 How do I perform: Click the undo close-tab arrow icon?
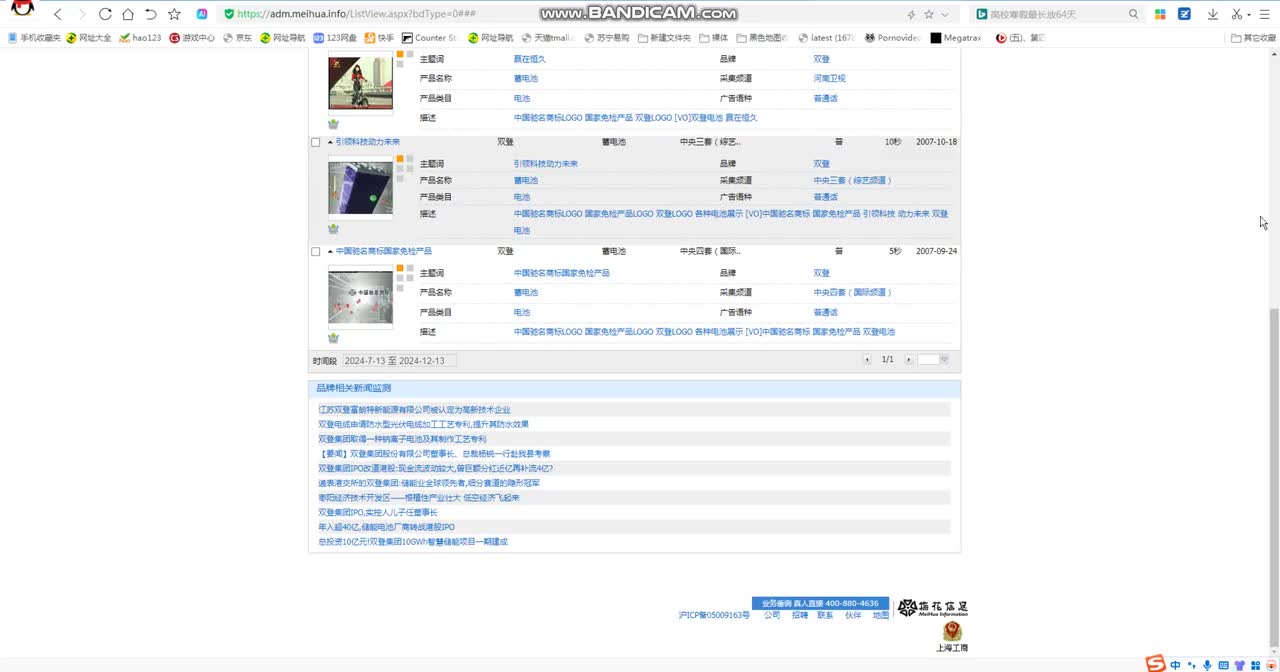tap(150, 14)
